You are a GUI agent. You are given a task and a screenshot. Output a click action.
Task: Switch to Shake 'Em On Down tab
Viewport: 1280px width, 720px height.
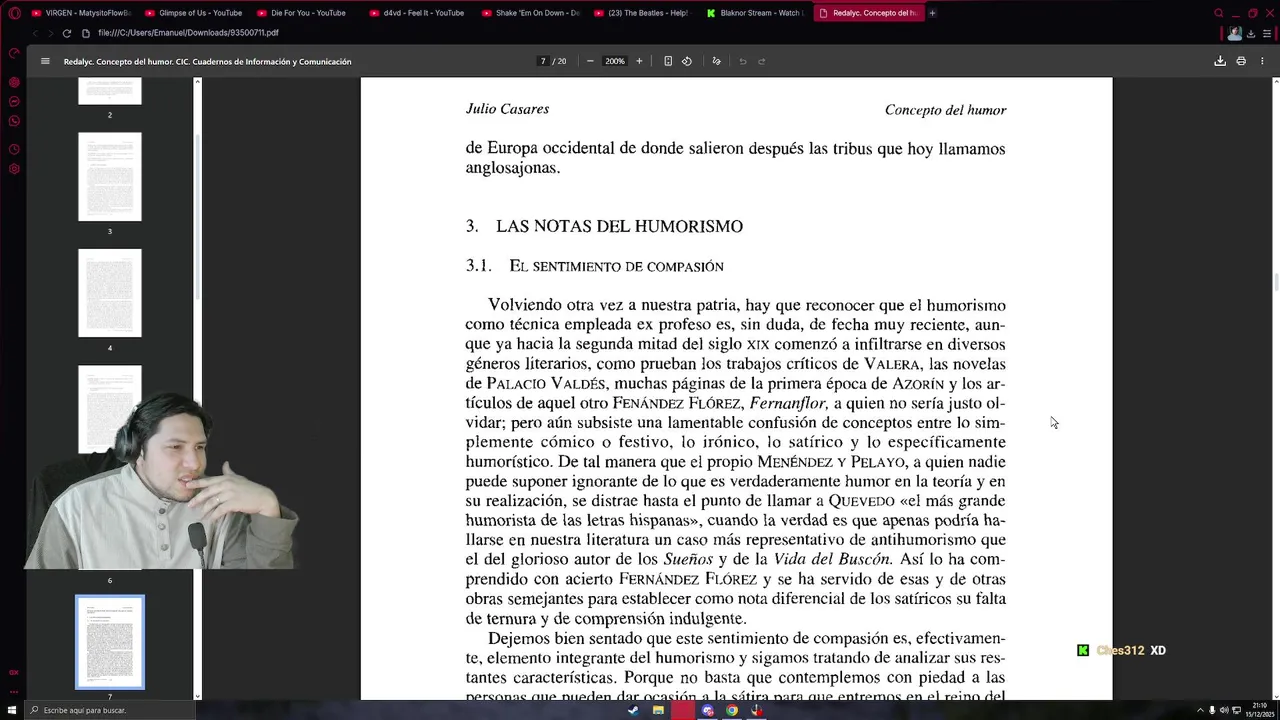point(531,13)
